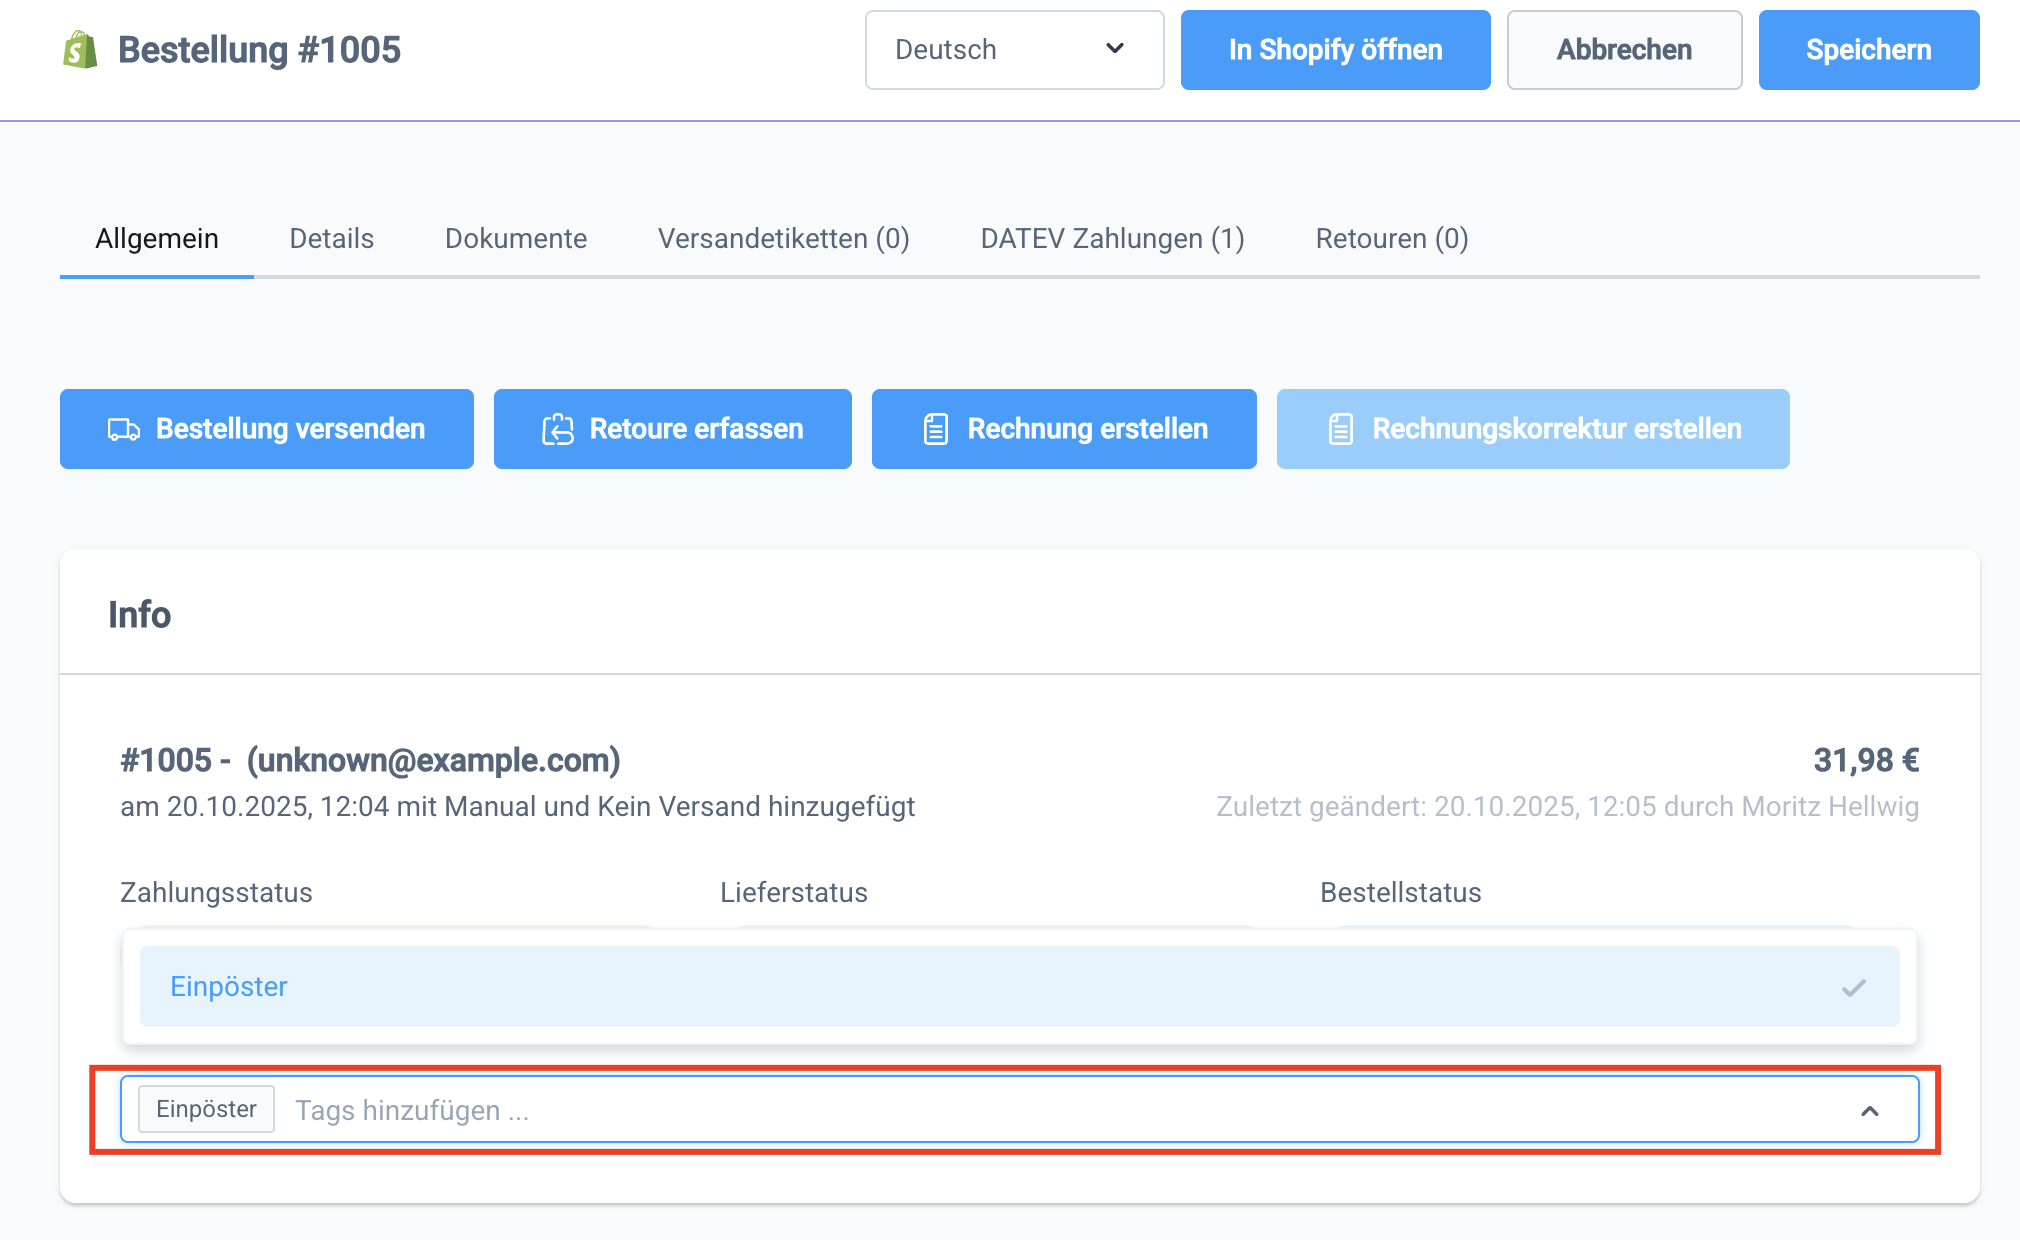
Task: Collapse the tags dropdown with chevron arrow
Action: [x=1869, y=1111]
